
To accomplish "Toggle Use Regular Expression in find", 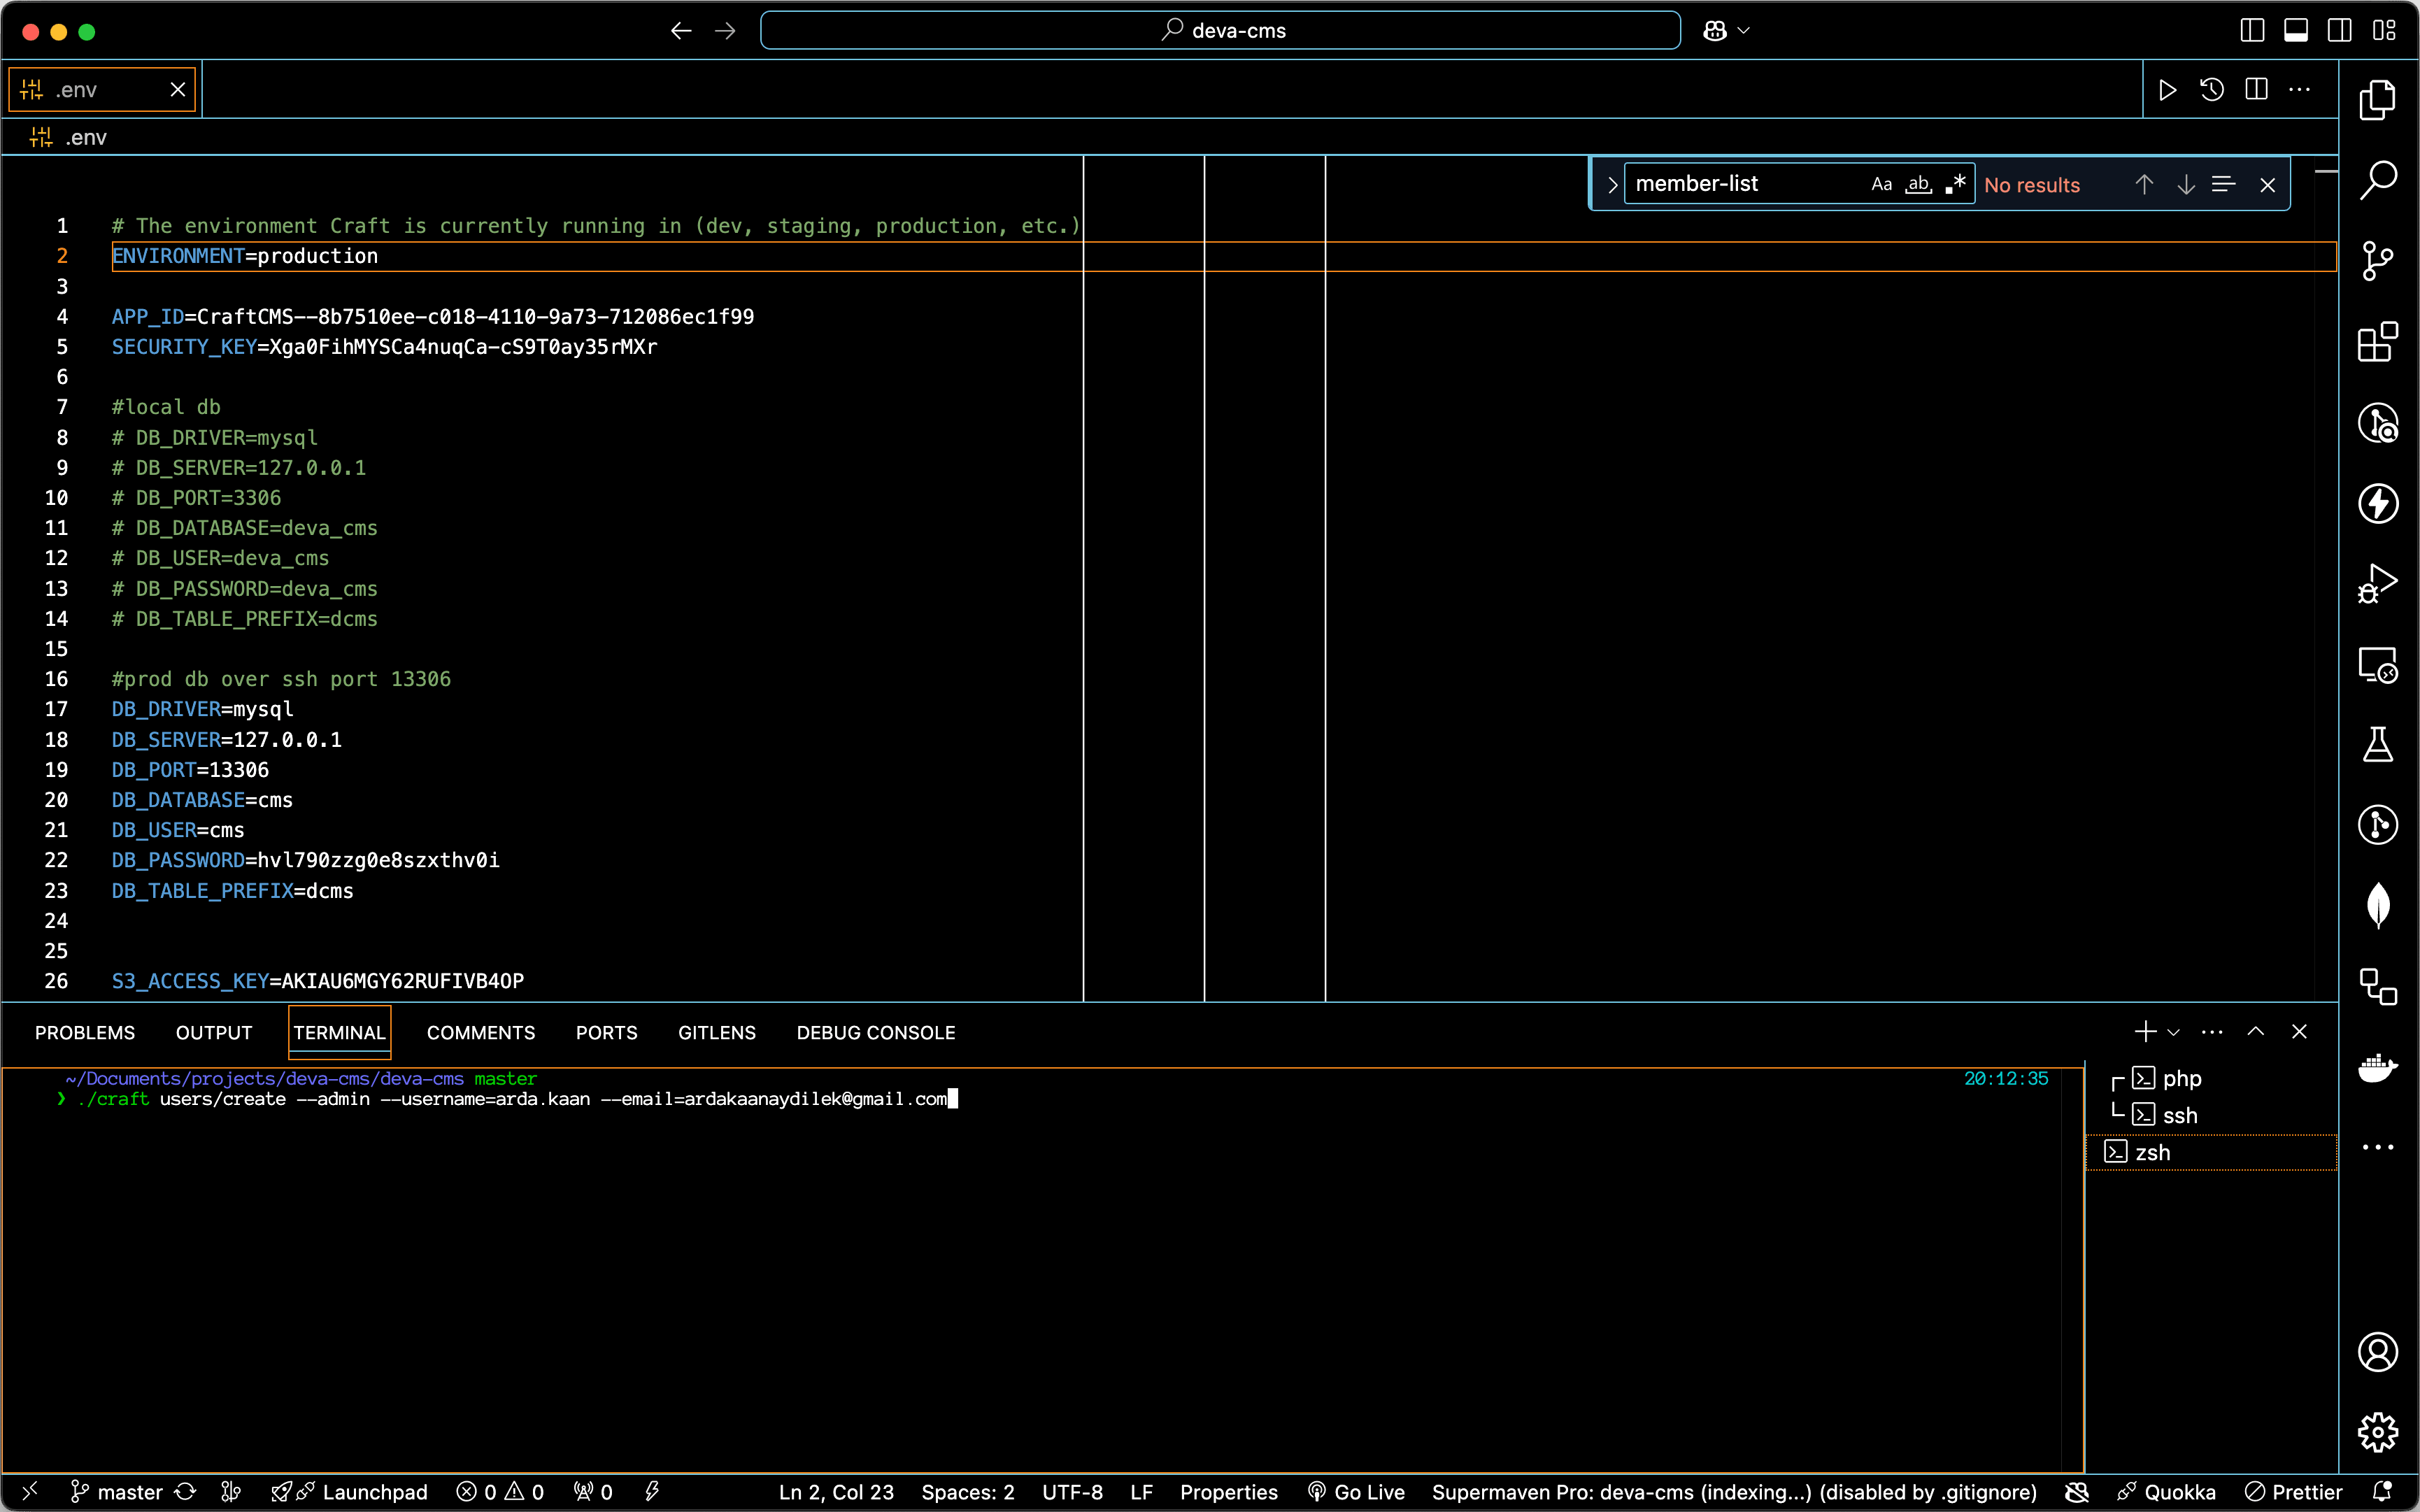I will pyautogui.click(x=1955, y=184).
